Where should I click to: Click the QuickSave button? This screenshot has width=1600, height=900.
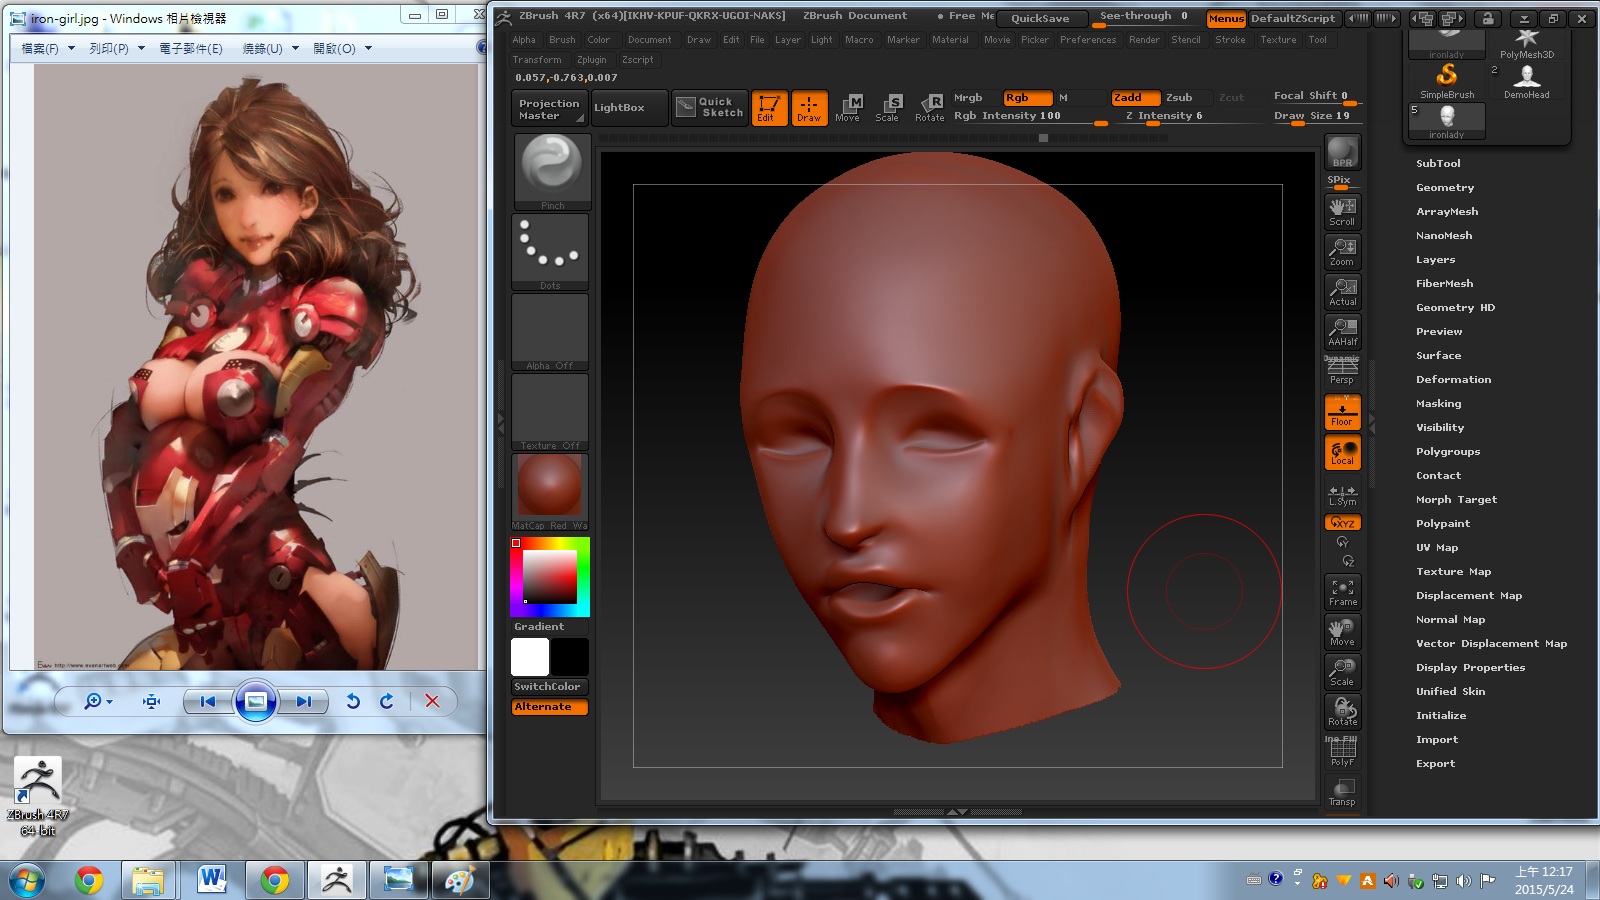point(1040,18)
